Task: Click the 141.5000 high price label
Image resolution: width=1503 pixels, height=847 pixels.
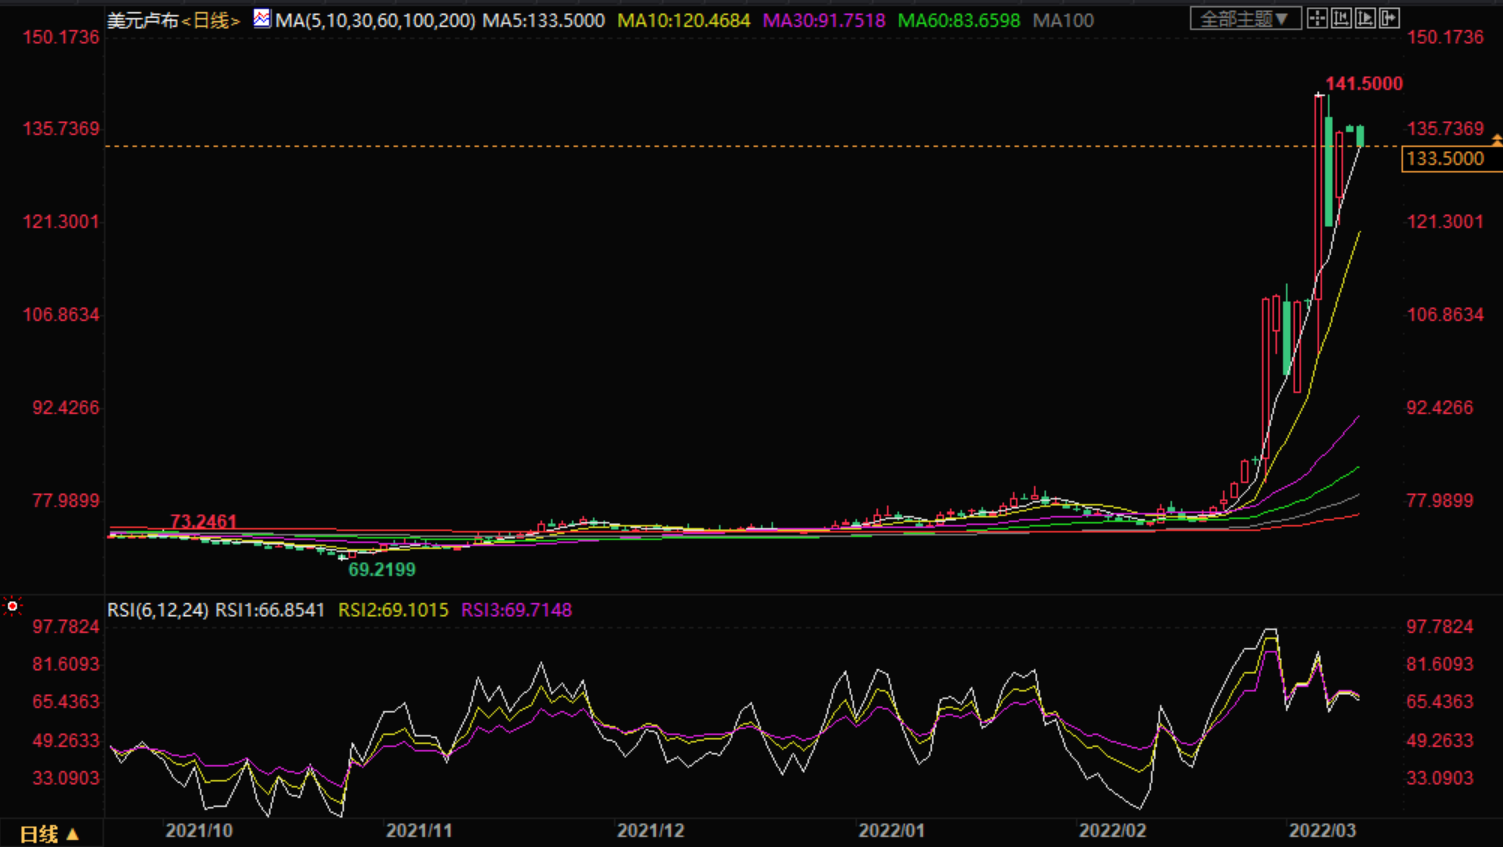Action: [1363, 84]
